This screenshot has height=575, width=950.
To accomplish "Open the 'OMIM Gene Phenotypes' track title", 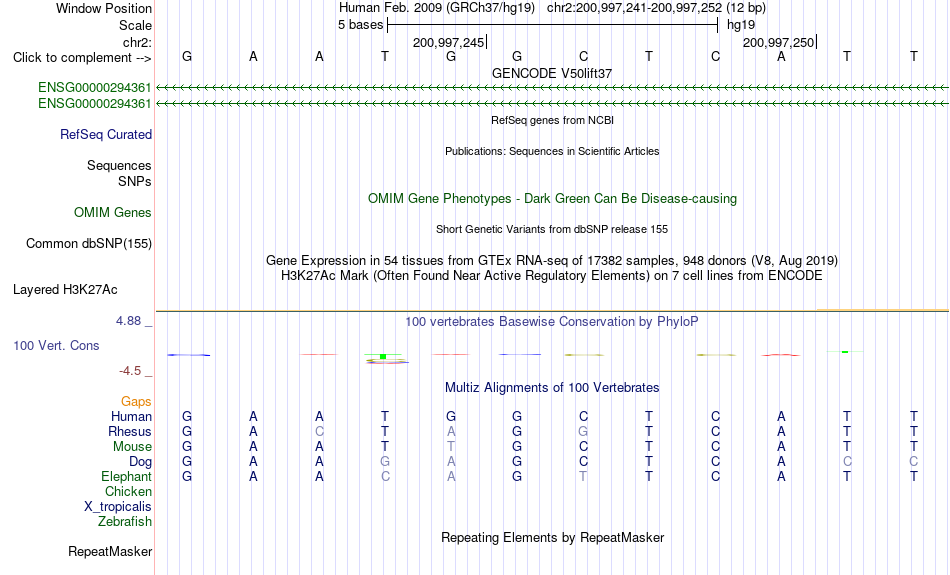I will click(552, 199).
